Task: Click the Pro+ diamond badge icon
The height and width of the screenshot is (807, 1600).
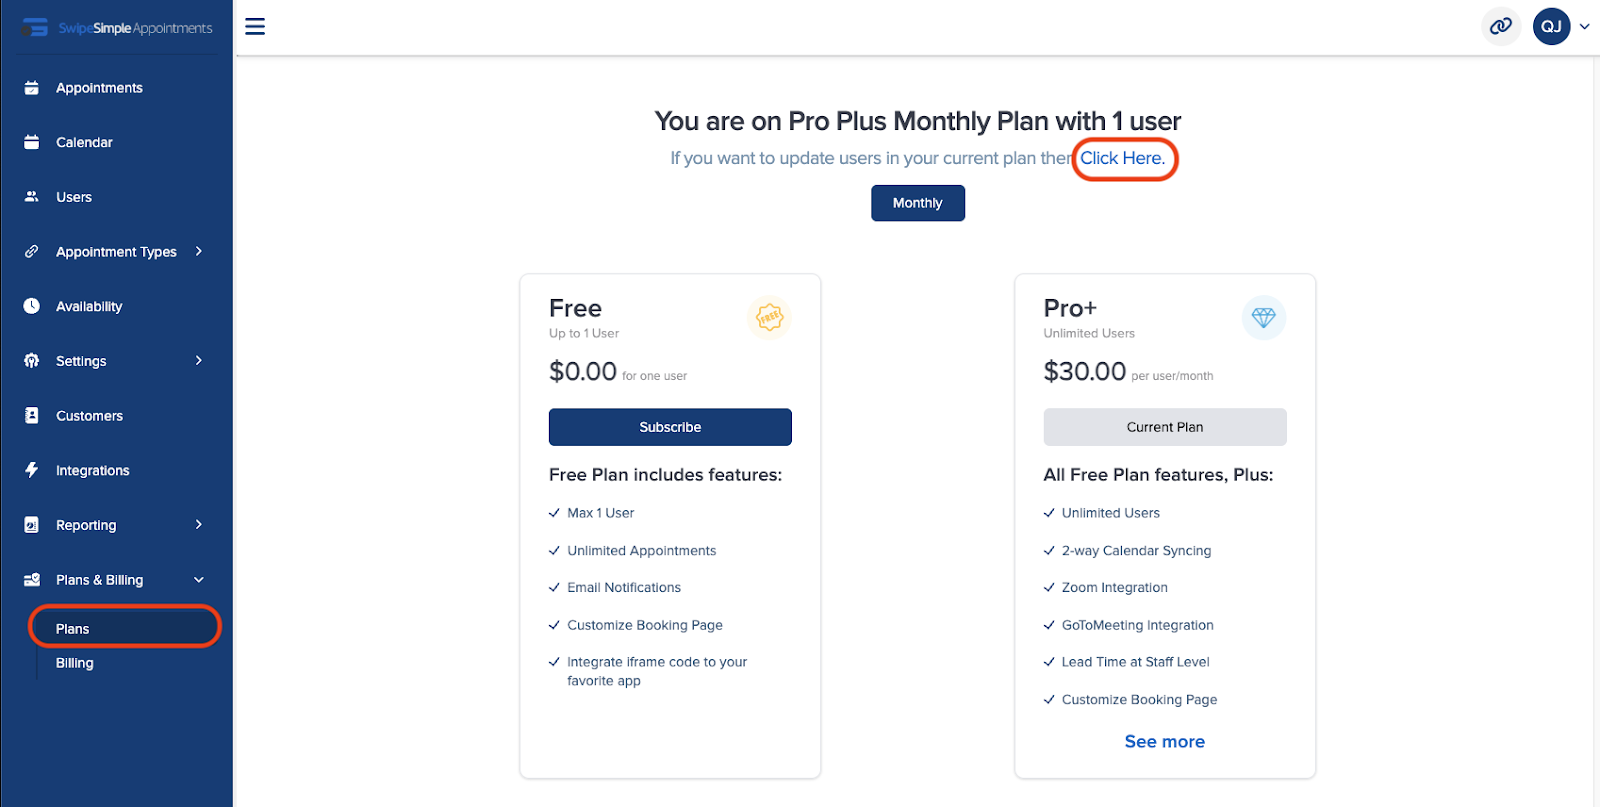Action: [x=1263, y=318]
